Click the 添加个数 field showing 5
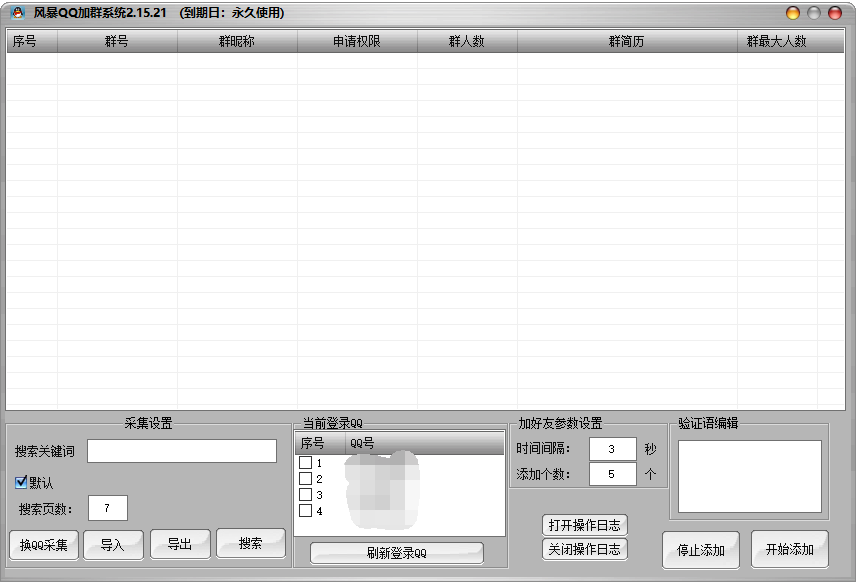This screenshot has width=856, height=582. click(x=613, y=474)
